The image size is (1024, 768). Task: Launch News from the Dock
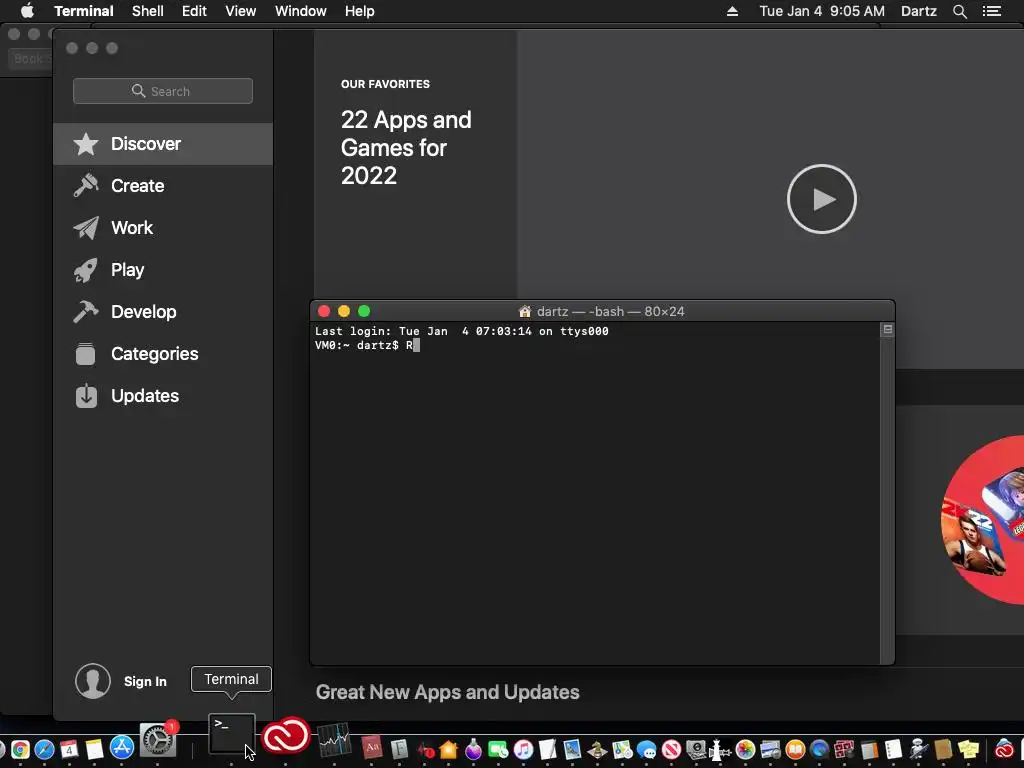point(671,750)
